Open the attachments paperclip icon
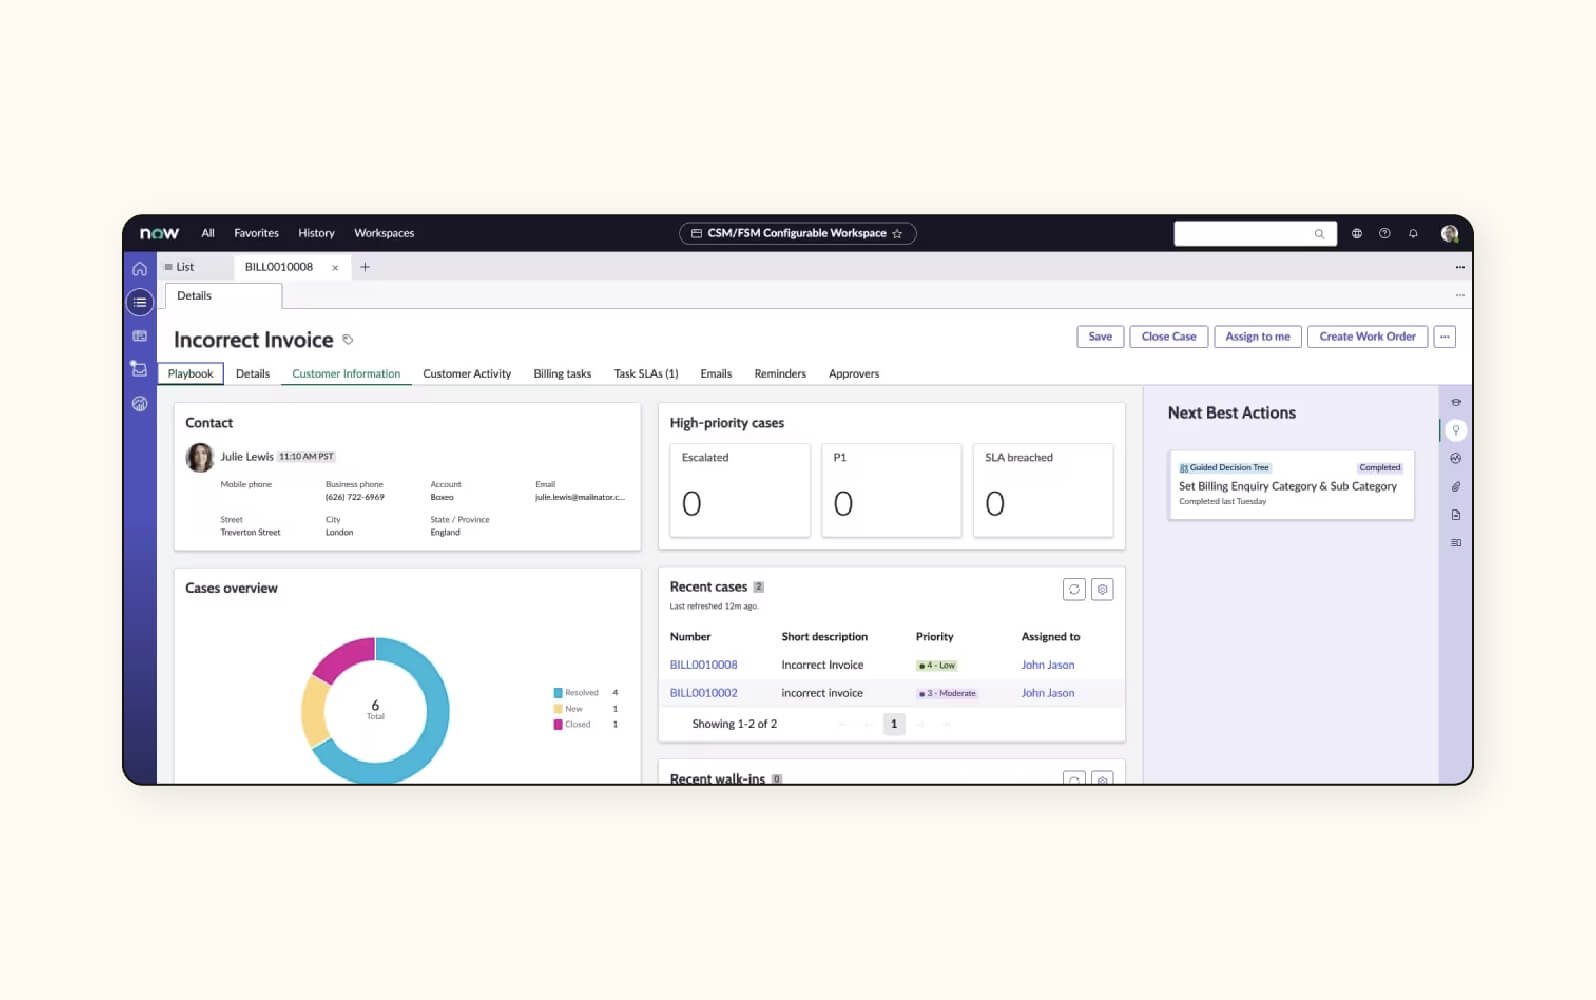The height and width of the screenshot is (1000, 1596). [x=1456, y=486]
